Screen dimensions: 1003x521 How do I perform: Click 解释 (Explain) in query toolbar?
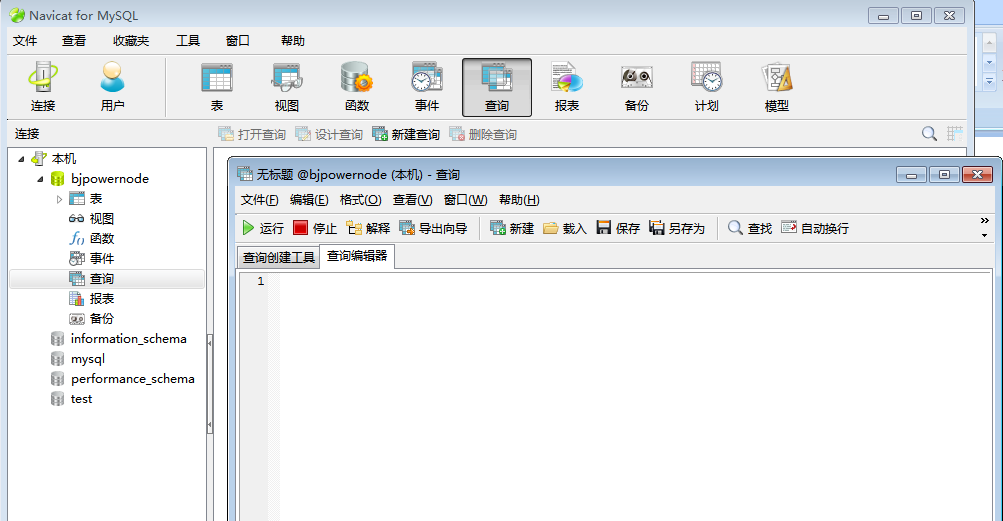(368, 228)
